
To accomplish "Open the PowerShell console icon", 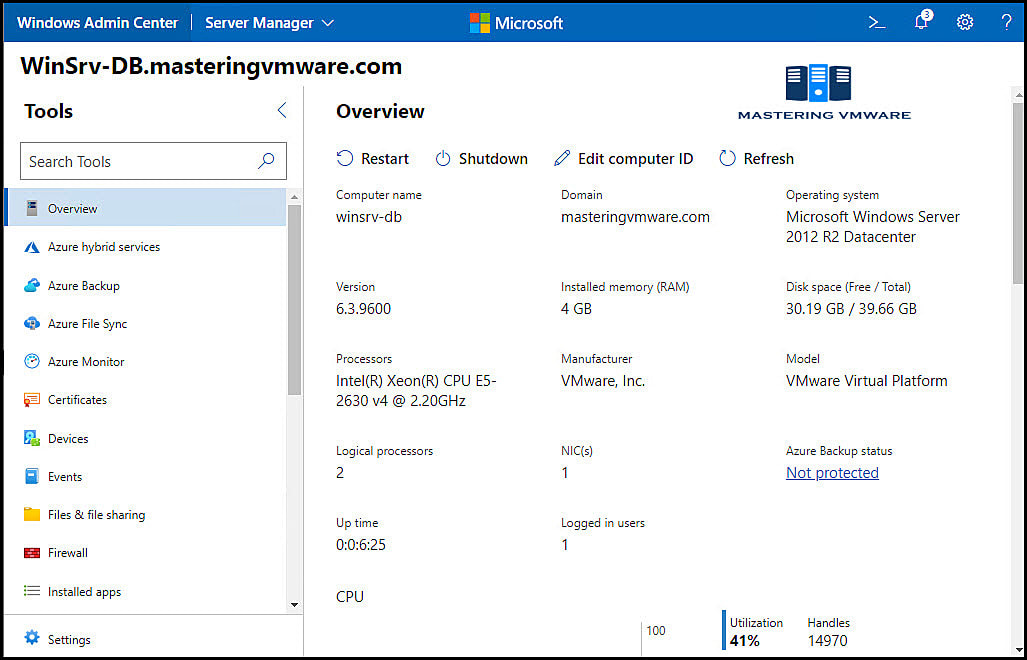I will 876,22.
